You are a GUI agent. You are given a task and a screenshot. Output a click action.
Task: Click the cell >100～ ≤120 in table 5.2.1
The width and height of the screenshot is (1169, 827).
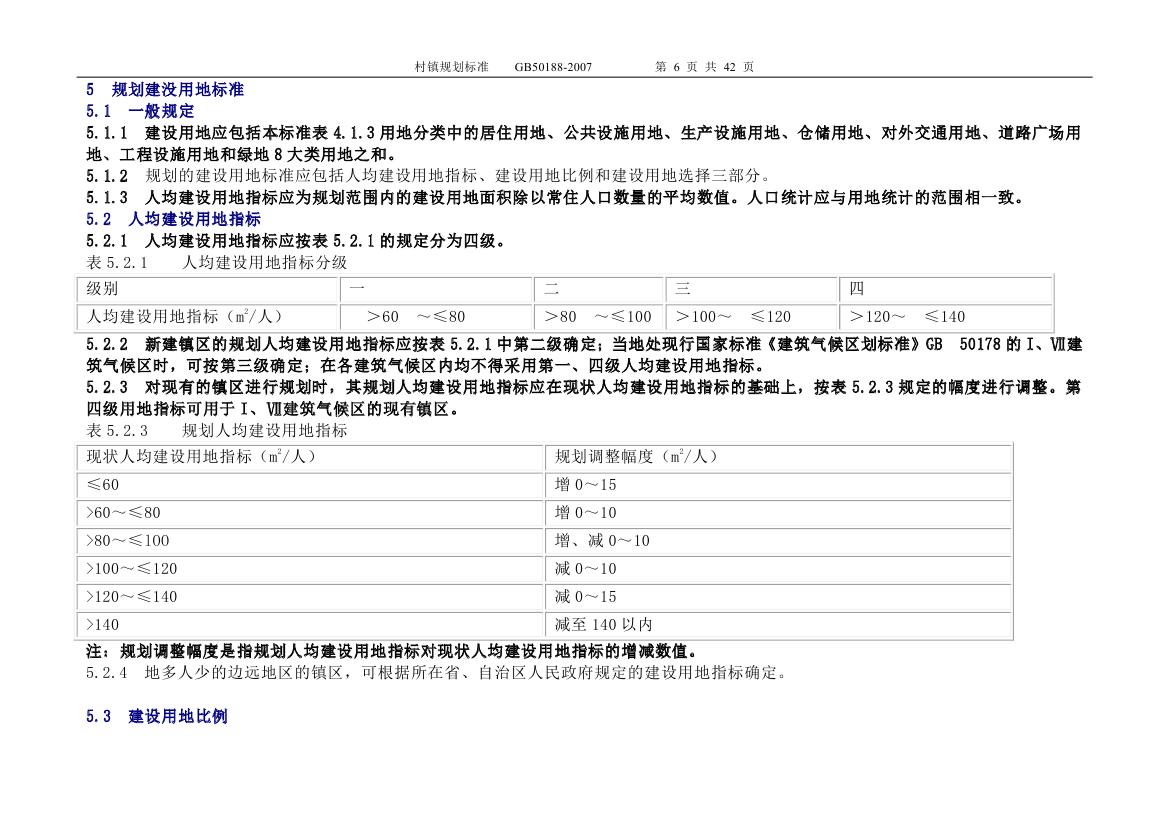(x=752, y=317)
